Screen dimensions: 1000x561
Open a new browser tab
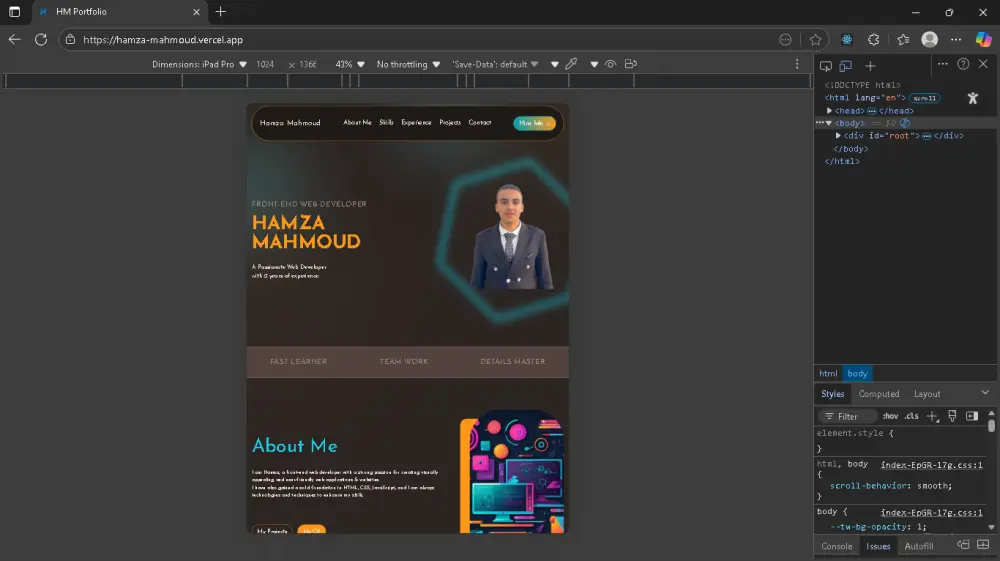pos(221,11)
